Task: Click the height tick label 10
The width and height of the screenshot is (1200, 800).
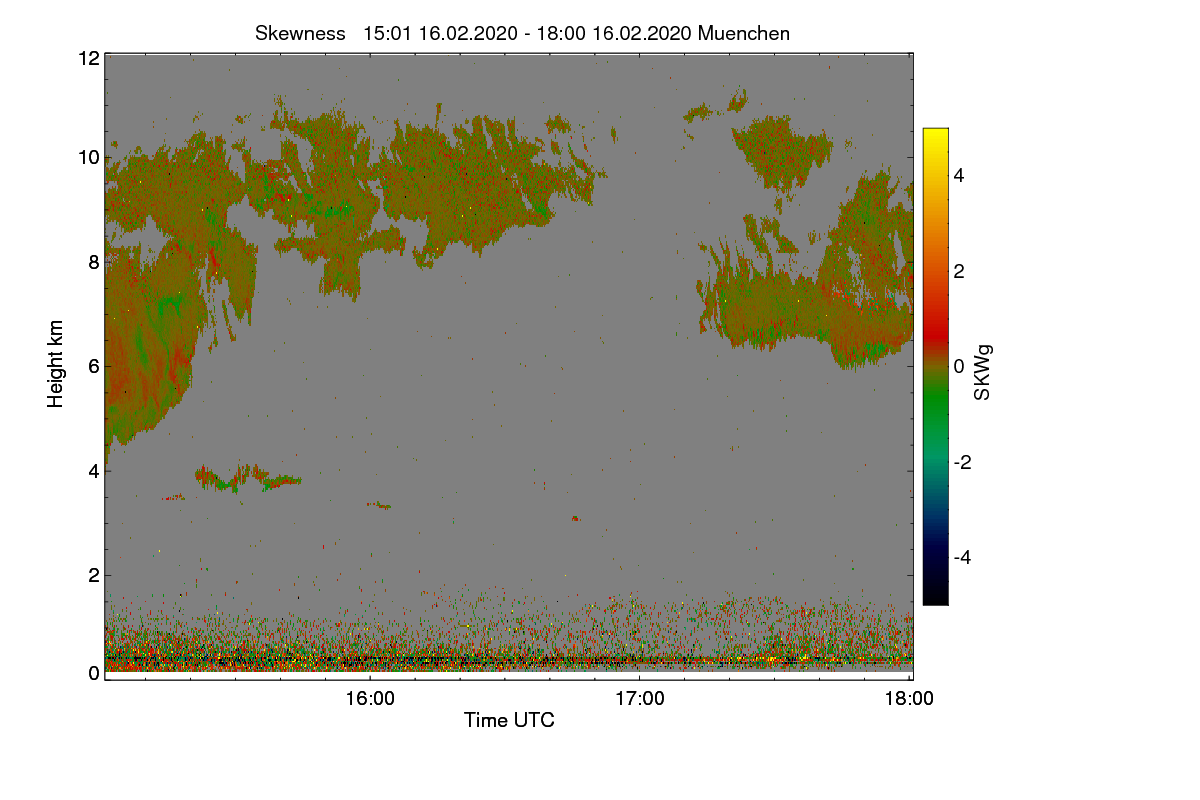Action: tap(87, 157)
